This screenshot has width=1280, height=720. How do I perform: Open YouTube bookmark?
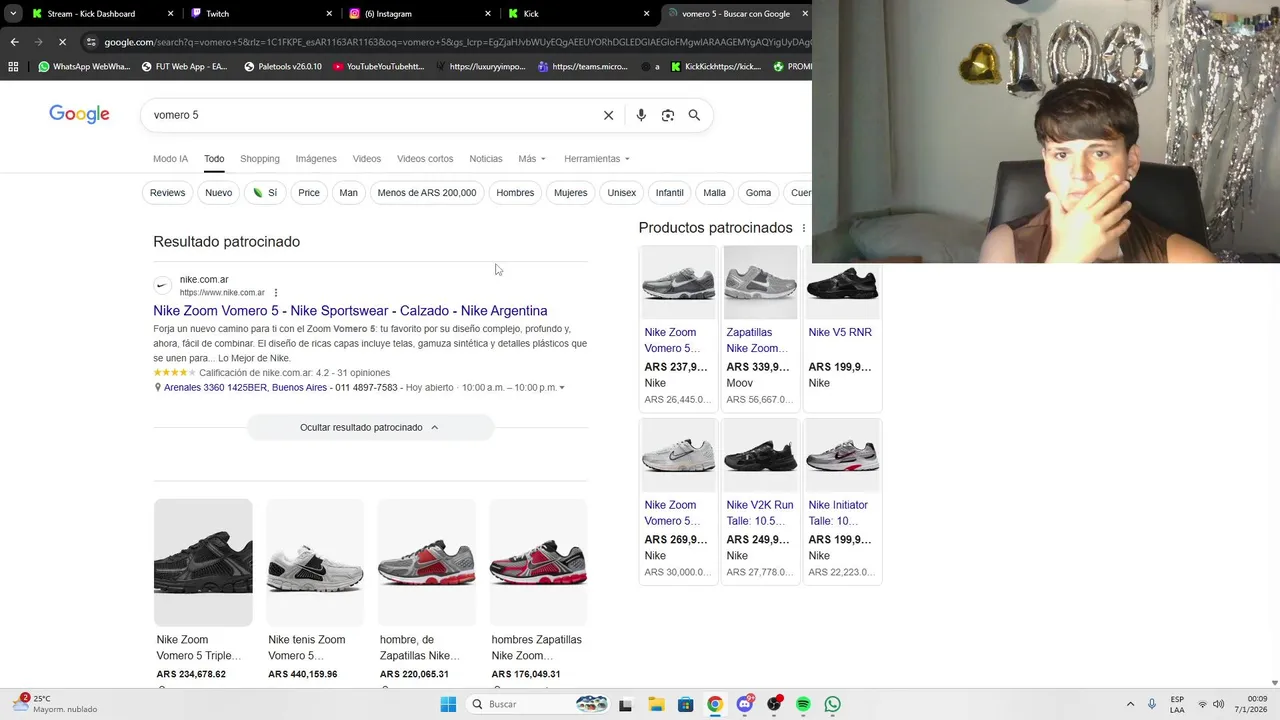click(379, 67)
